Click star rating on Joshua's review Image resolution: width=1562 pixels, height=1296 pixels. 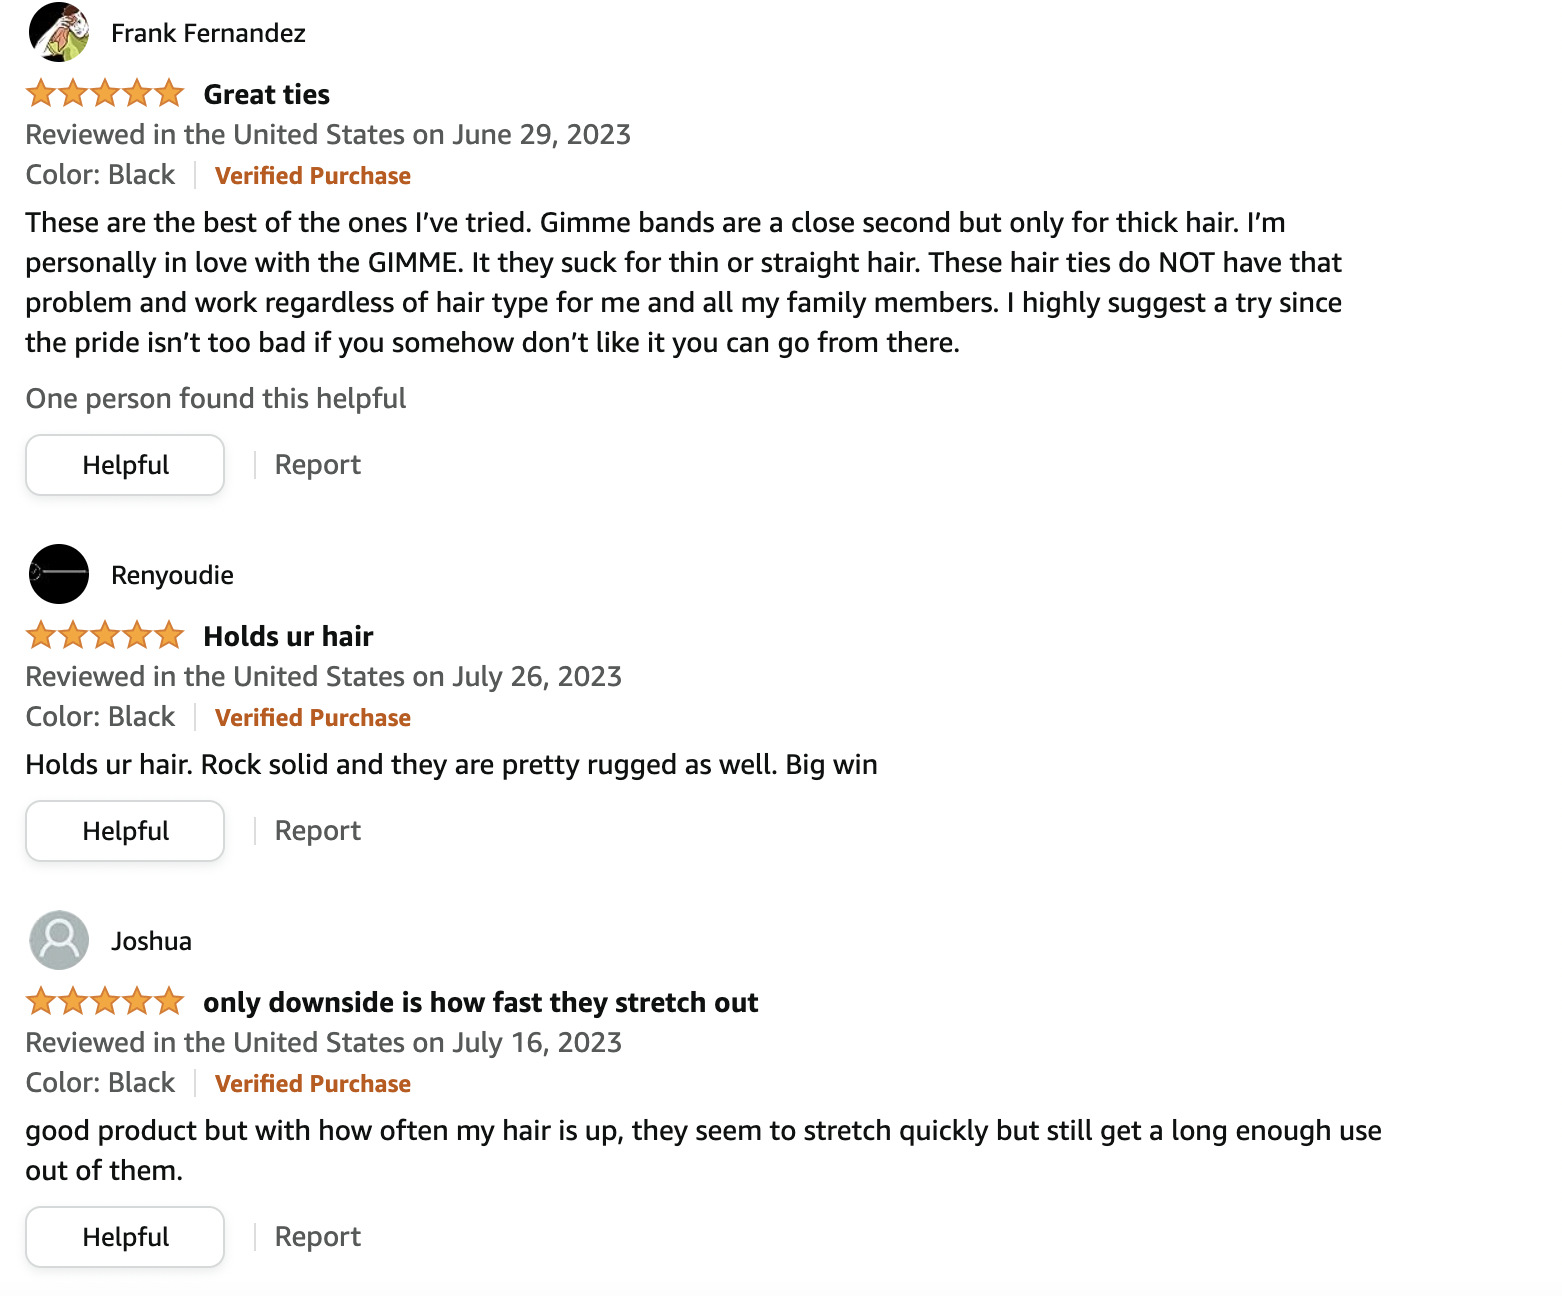coord(105,1002)
